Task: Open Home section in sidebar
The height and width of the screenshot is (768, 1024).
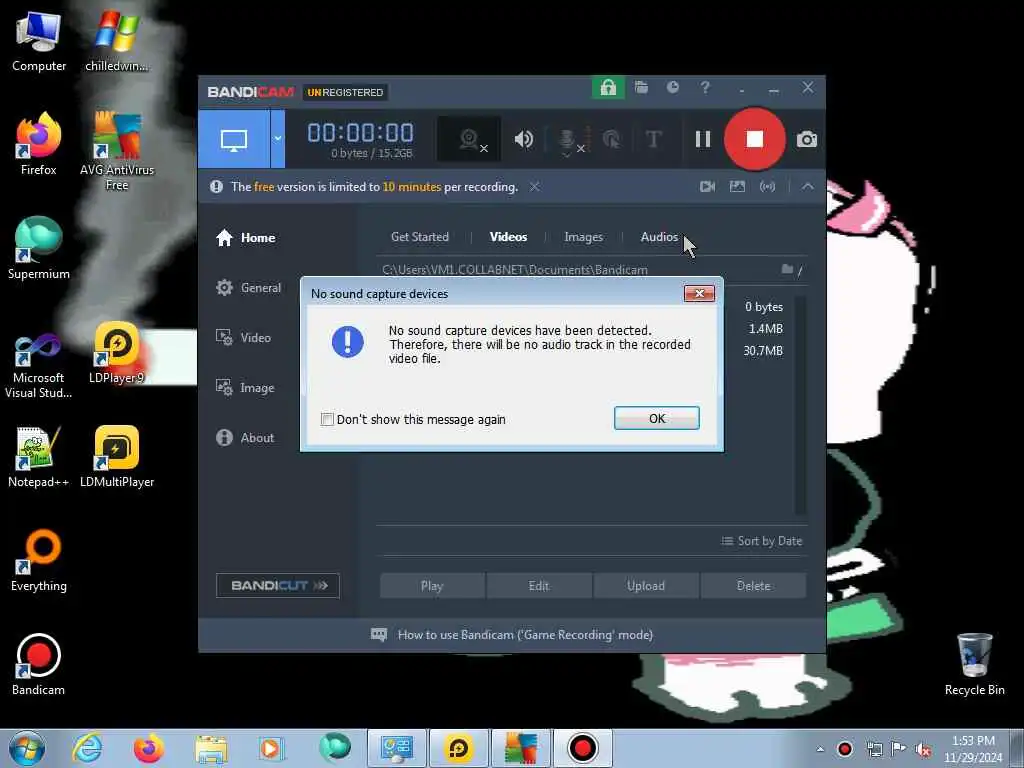Action: point(246,238)
